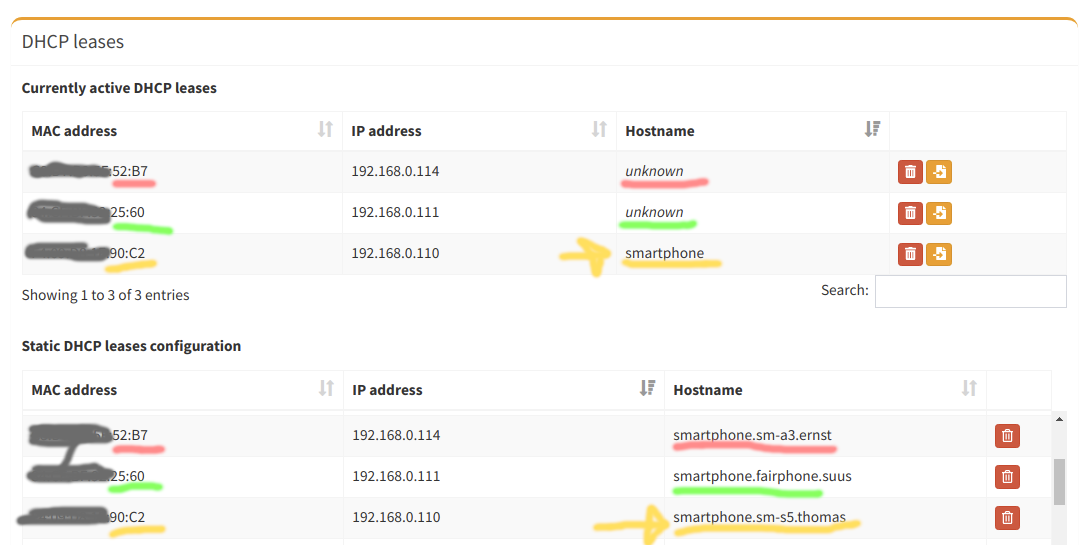Select unknown hostname for 192.168.0.114

[654, 171]
